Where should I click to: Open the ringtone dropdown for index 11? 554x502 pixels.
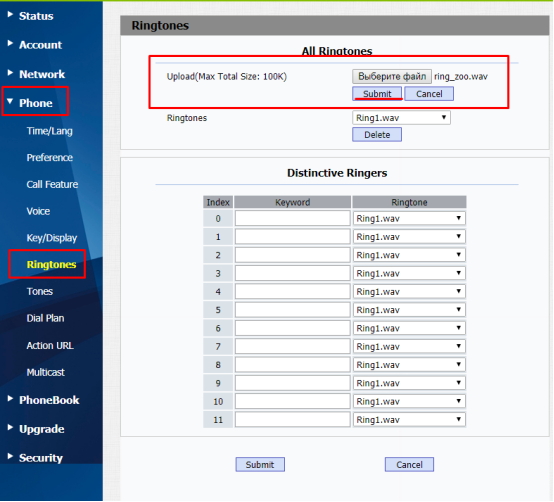(409, 420)
